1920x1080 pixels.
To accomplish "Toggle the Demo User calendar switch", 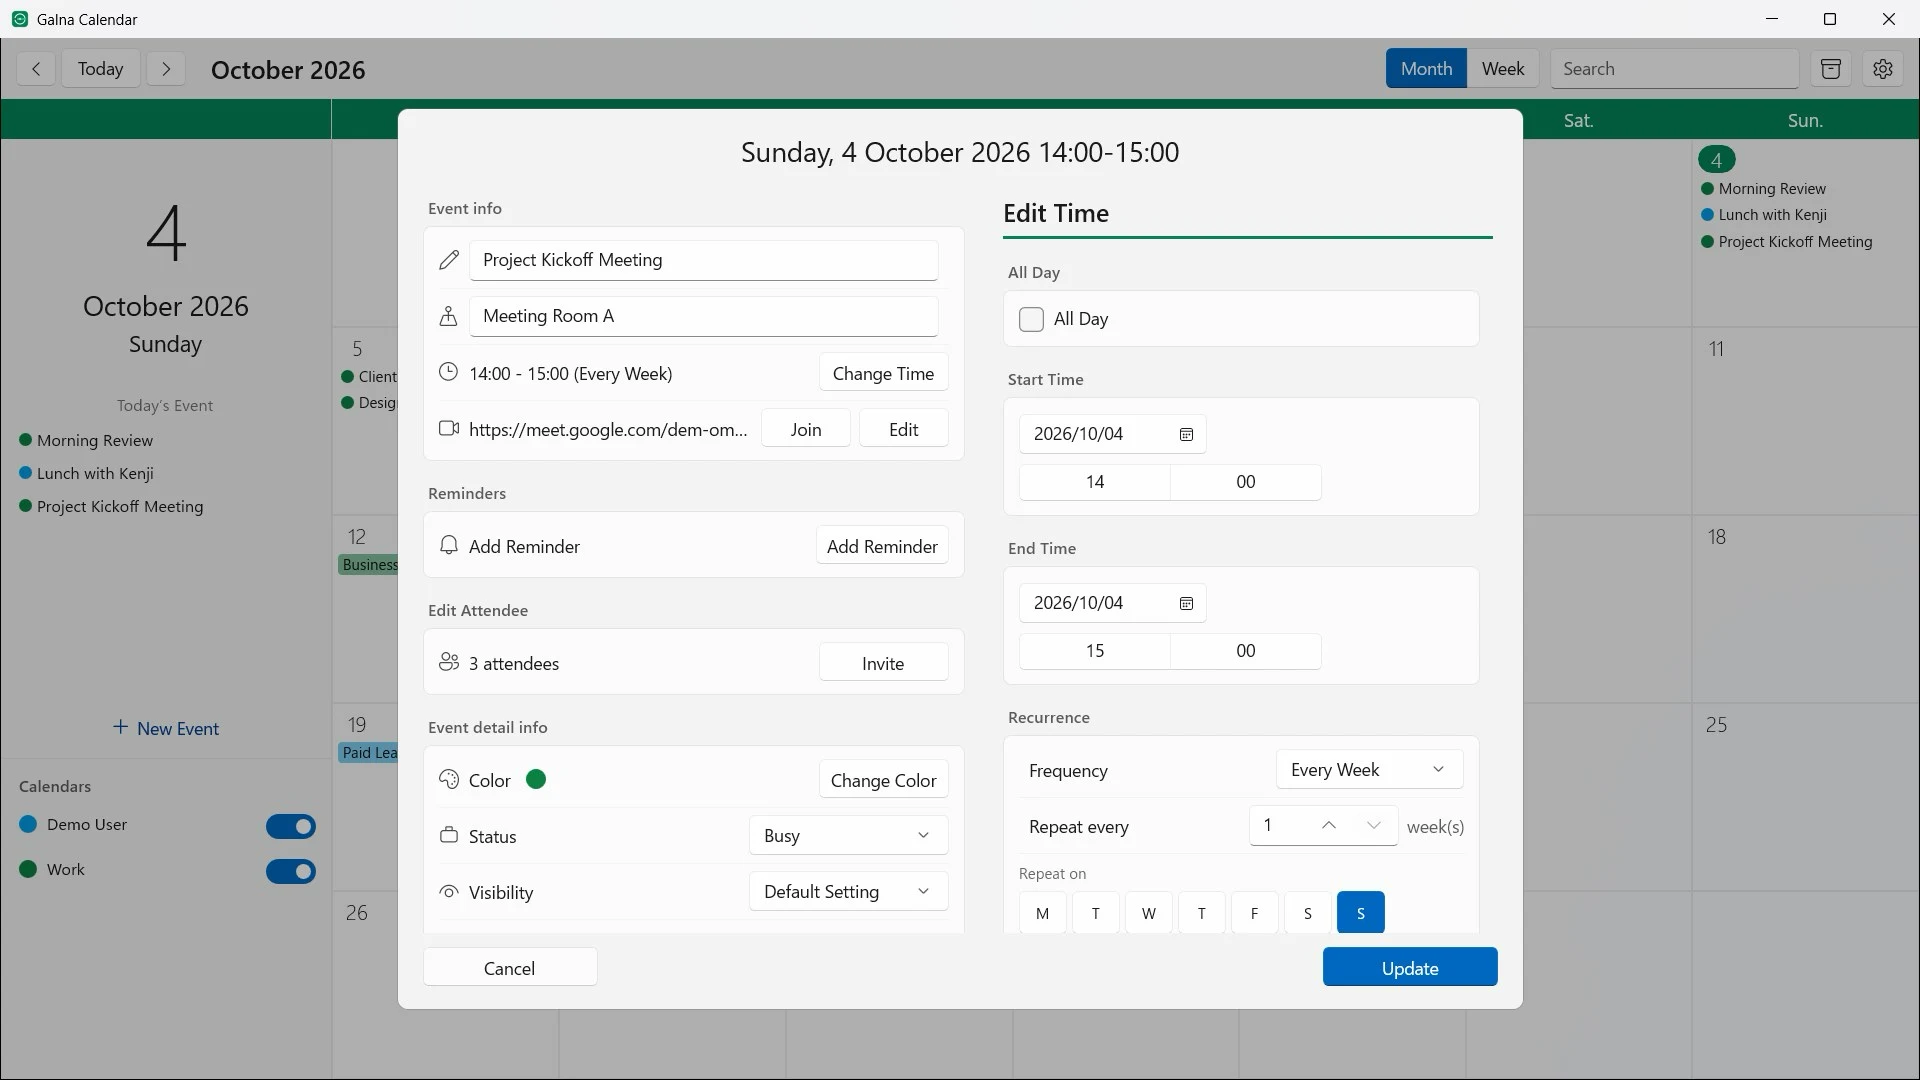I will (x=291, y=826).
